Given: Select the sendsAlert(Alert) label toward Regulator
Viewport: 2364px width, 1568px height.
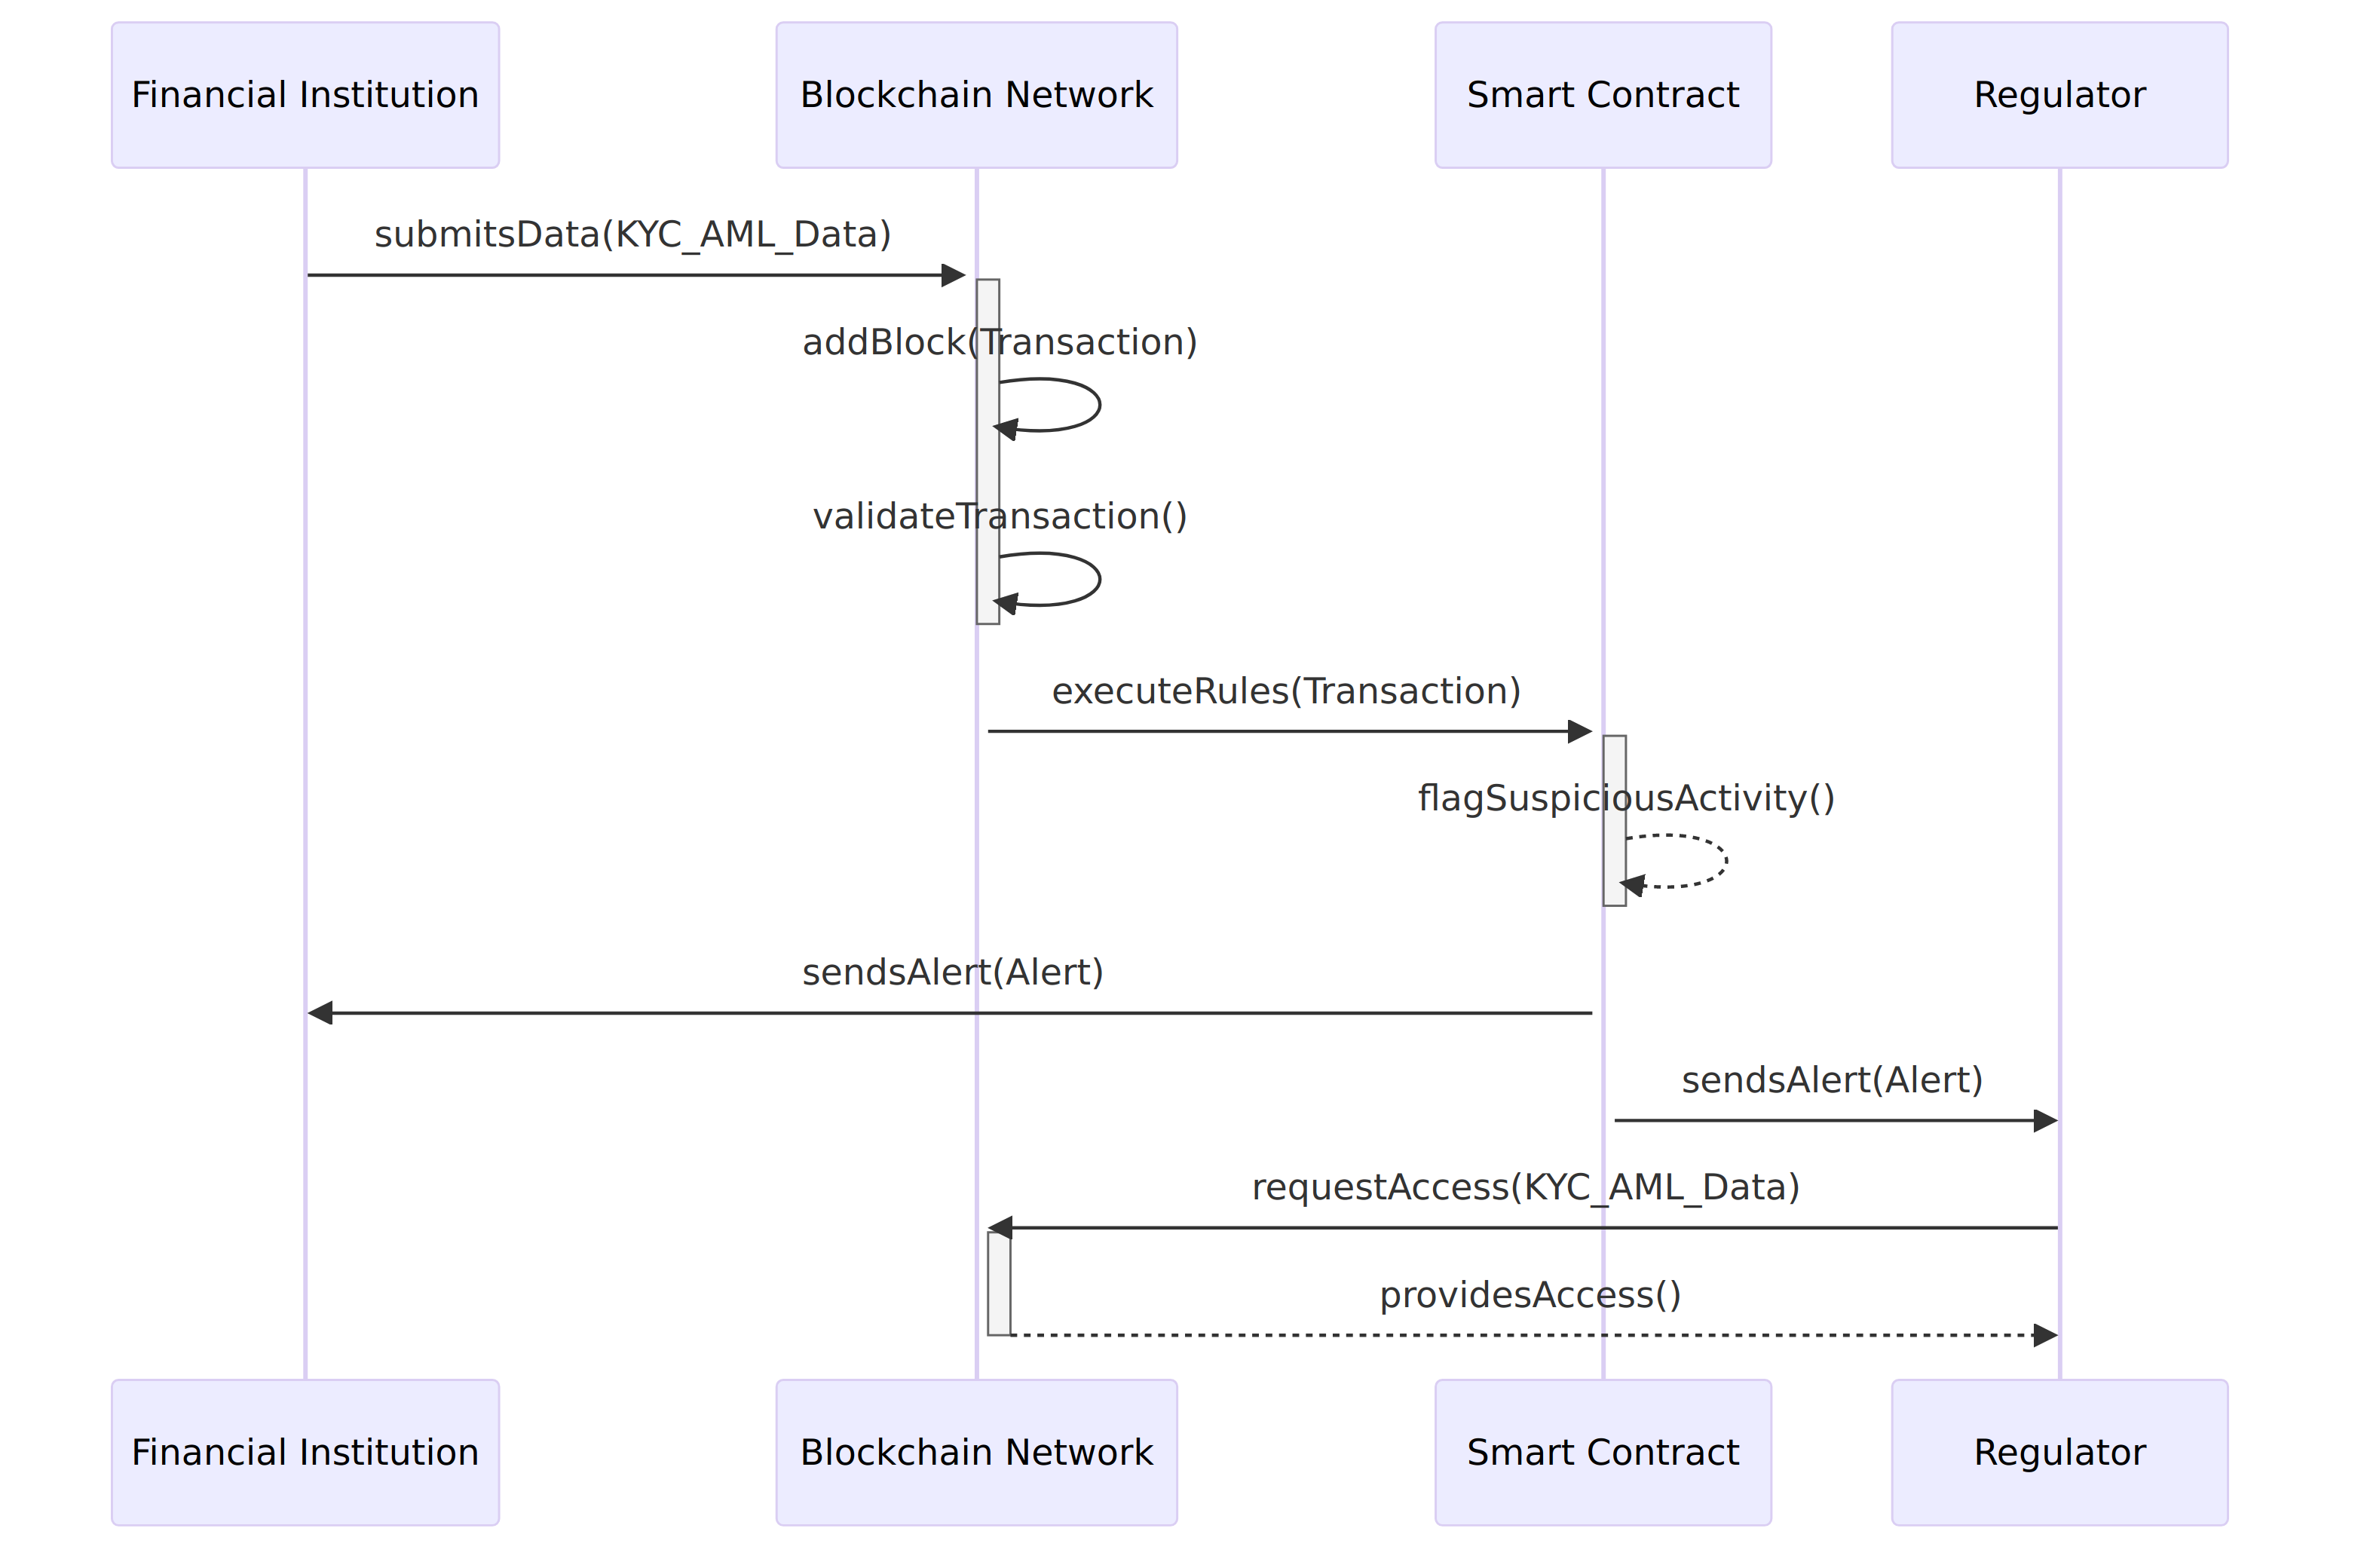Looking at the screenshot, I should (x=1832, y=1081).
